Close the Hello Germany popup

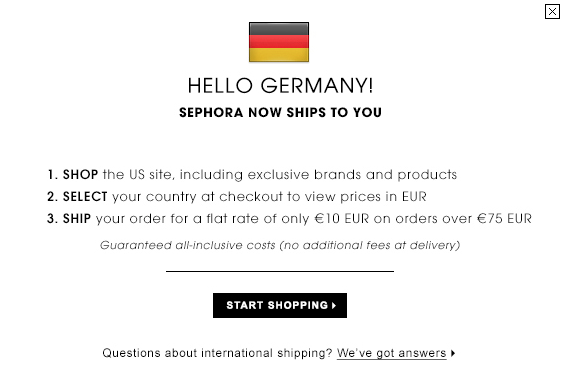click(552, 12)
